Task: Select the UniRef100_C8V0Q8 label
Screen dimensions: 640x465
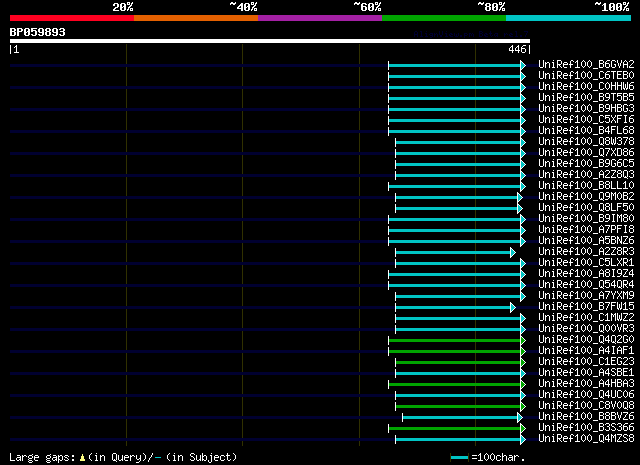Action: pos(586,406)
